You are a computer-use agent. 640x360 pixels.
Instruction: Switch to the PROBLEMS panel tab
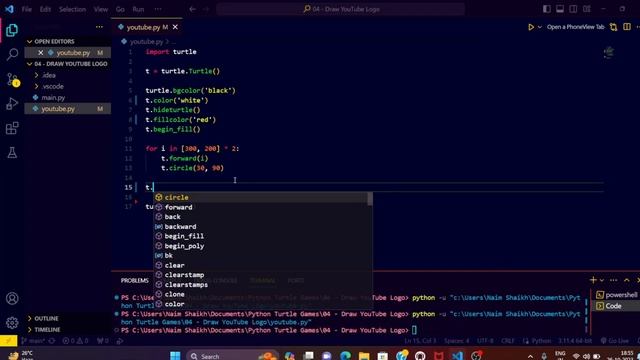pyautogui.click(x=134, y=281)
